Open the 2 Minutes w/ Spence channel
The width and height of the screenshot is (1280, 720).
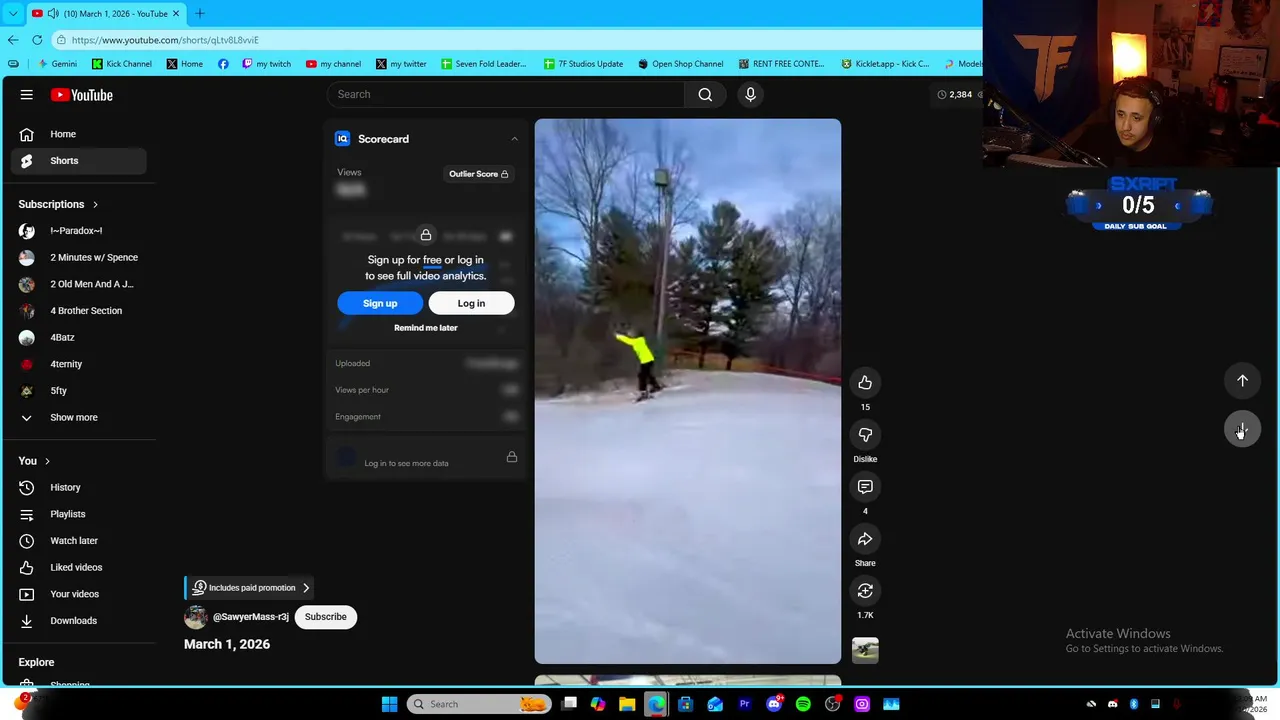(78, 258)
